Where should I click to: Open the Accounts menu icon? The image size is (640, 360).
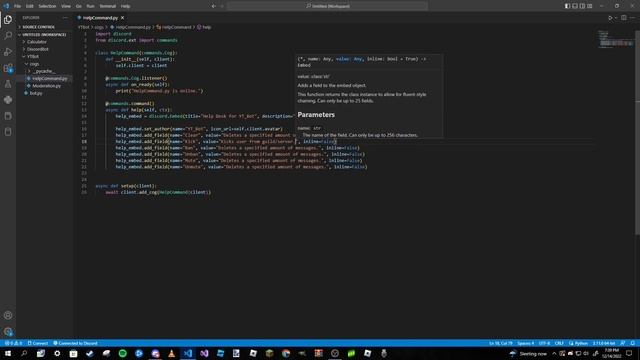point(8,315)
